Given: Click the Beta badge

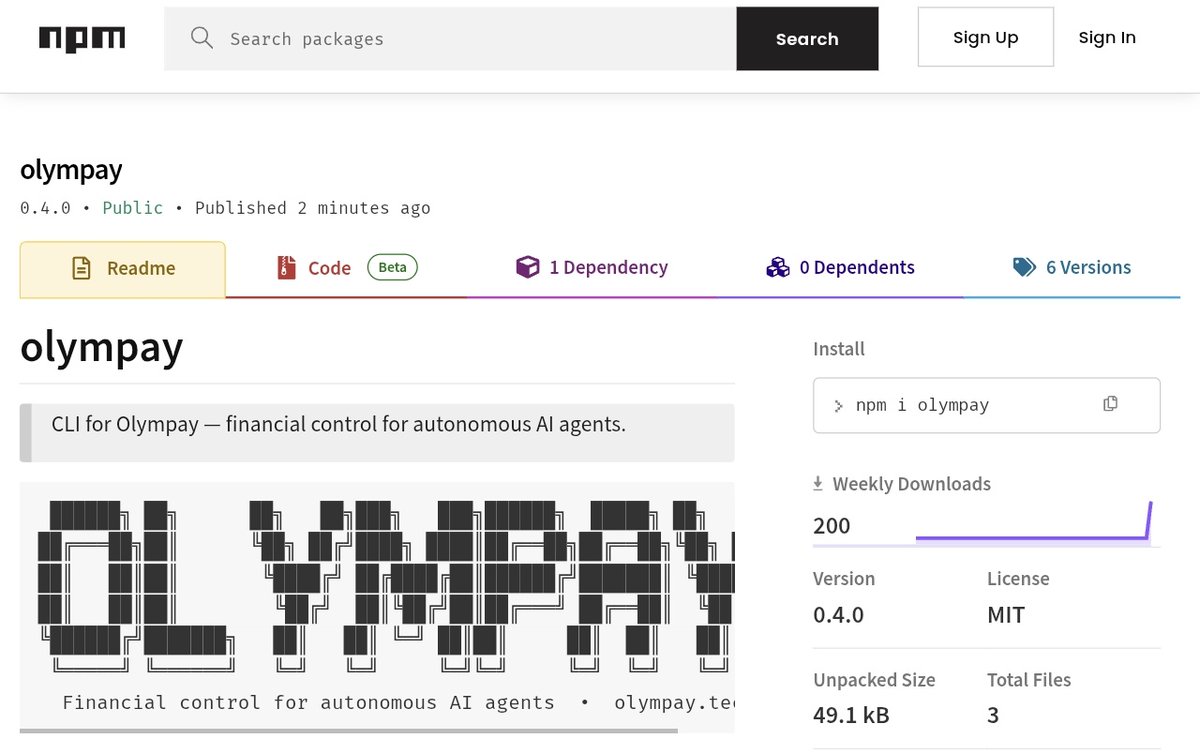Looking at the screenshot, I should coord(392,267).
